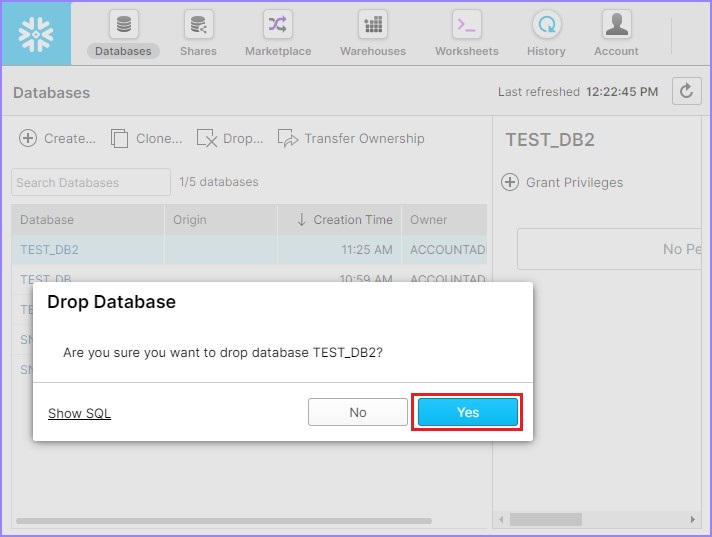Click the 1/5 databases count text
This screenshot has width=712, height=537.
tap(219, 182)
